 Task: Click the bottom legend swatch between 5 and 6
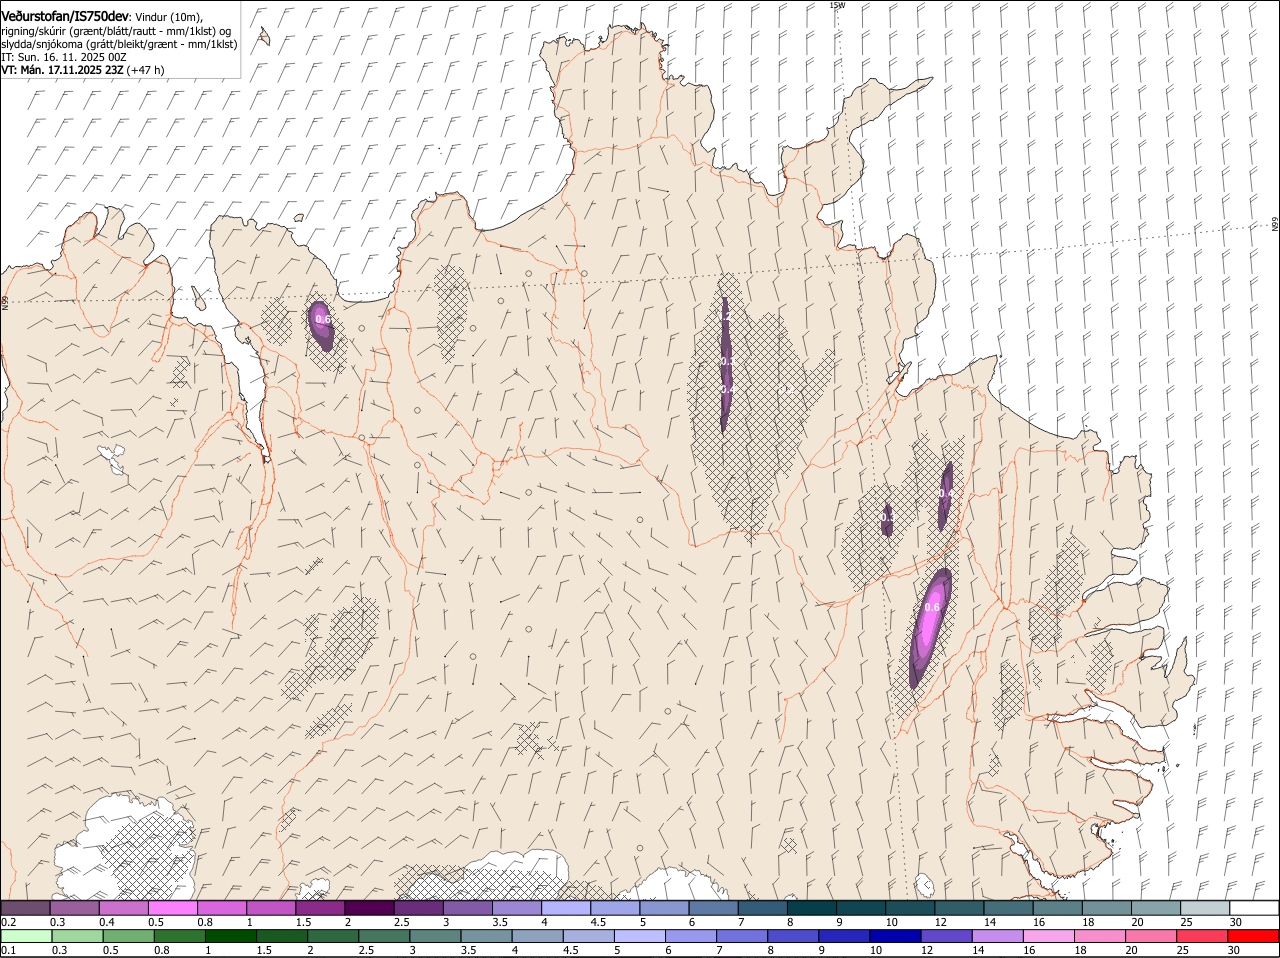640,936
